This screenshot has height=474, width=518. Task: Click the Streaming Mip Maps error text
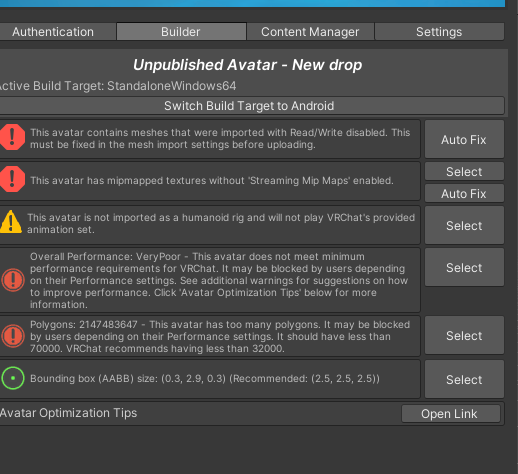tap(212, 180)
